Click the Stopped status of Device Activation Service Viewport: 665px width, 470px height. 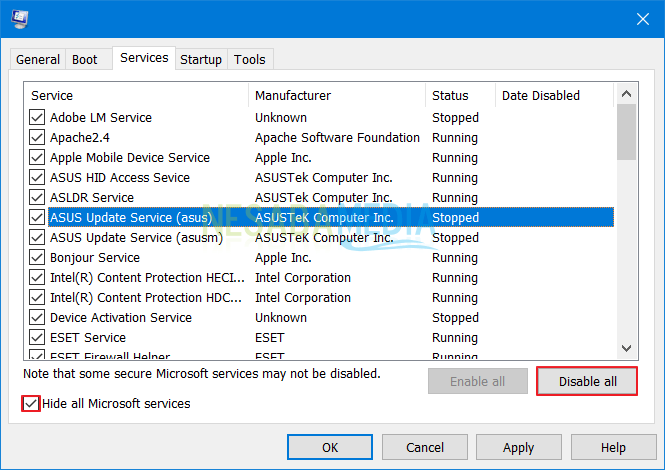tap(455, 317)
